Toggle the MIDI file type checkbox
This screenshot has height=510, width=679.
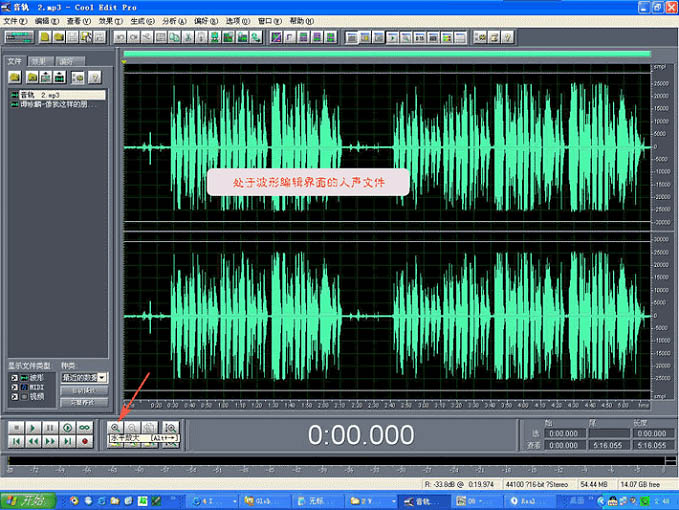[x=13, y=387]
